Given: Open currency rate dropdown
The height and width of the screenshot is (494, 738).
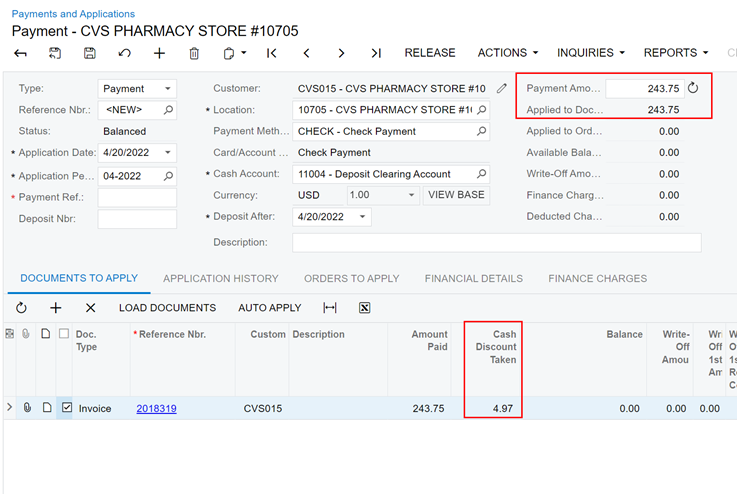Looking at the screenshot, I should (411, 195).
